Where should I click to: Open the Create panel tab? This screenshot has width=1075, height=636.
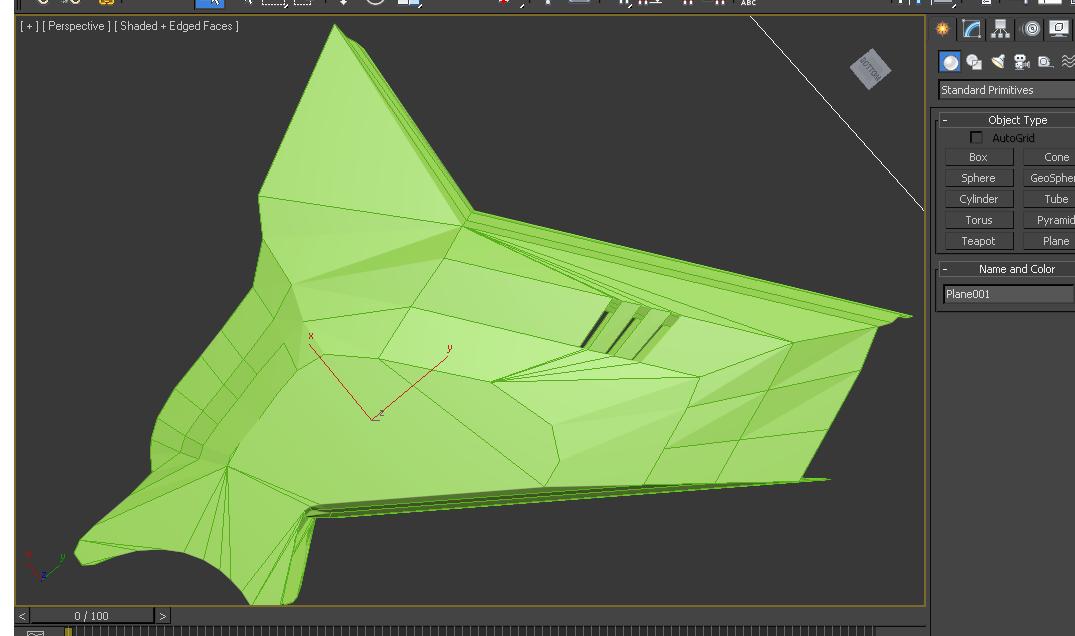coord(942,30)
